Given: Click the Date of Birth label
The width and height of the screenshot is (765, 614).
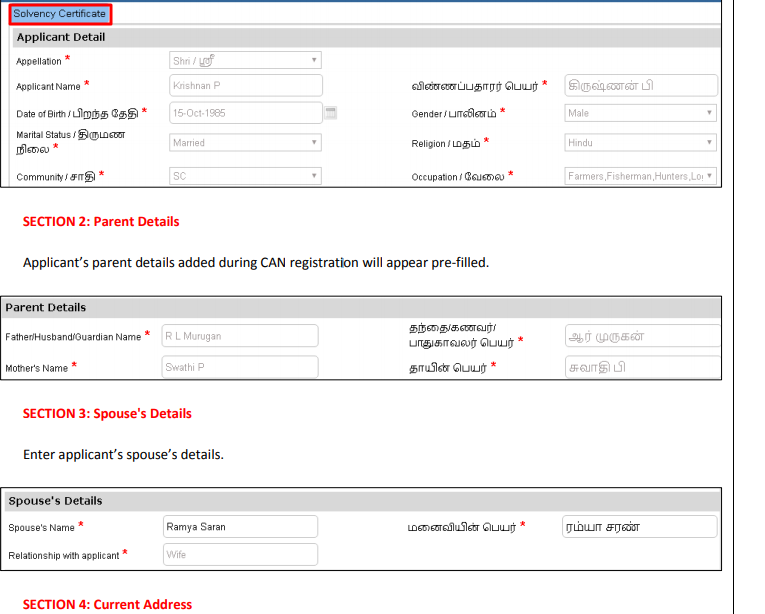Looking at the screenshot, I should point(77,114).
